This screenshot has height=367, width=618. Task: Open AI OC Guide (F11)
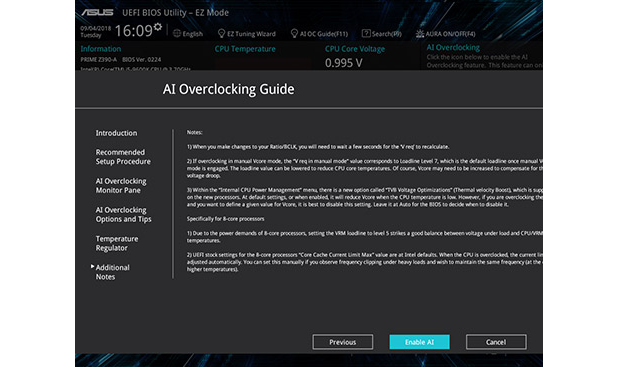(319, 34)
